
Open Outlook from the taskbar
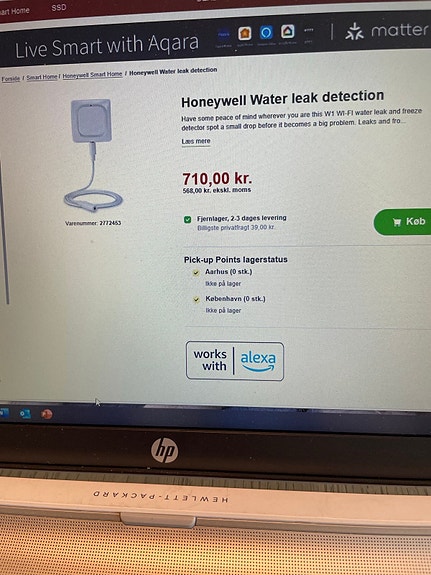[x=25, y=414]
